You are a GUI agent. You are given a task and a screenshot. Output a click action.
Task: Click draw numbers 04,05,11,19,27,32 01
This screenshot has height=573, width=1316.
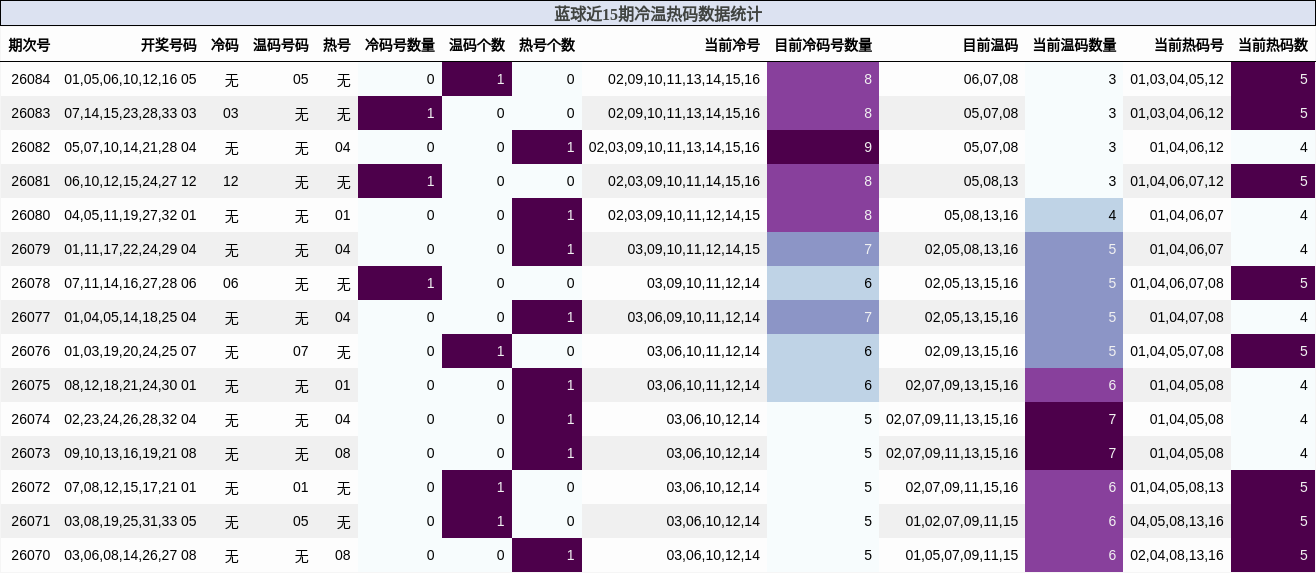130,215
